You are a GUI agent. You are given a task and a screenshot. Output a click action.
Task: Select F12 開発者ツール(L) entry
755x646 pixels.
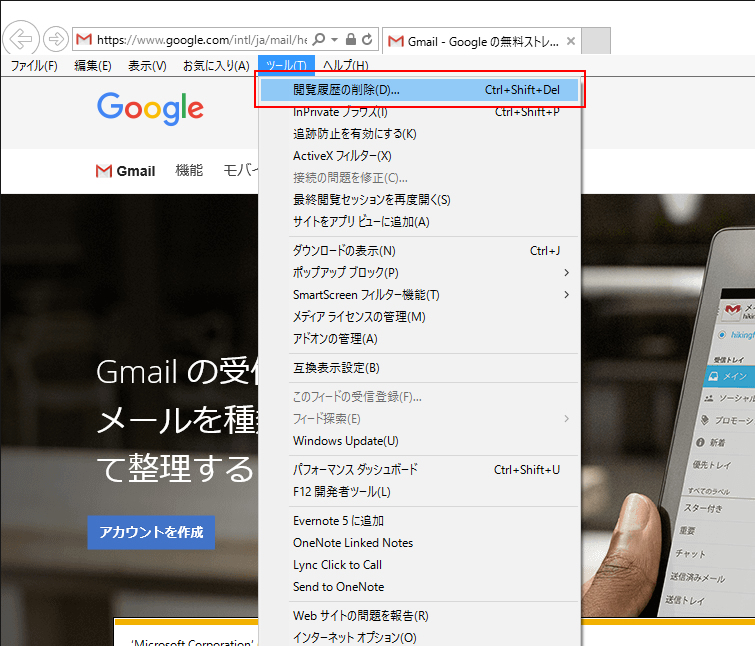[419, 492]
